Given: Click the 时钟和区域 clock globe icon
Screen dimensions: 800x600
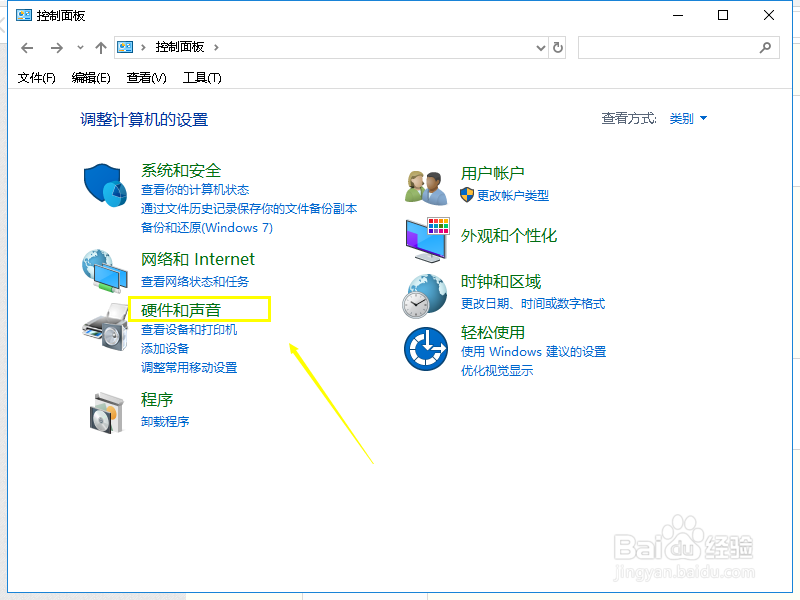Looking at the screenshot, I should click(426, 293).
